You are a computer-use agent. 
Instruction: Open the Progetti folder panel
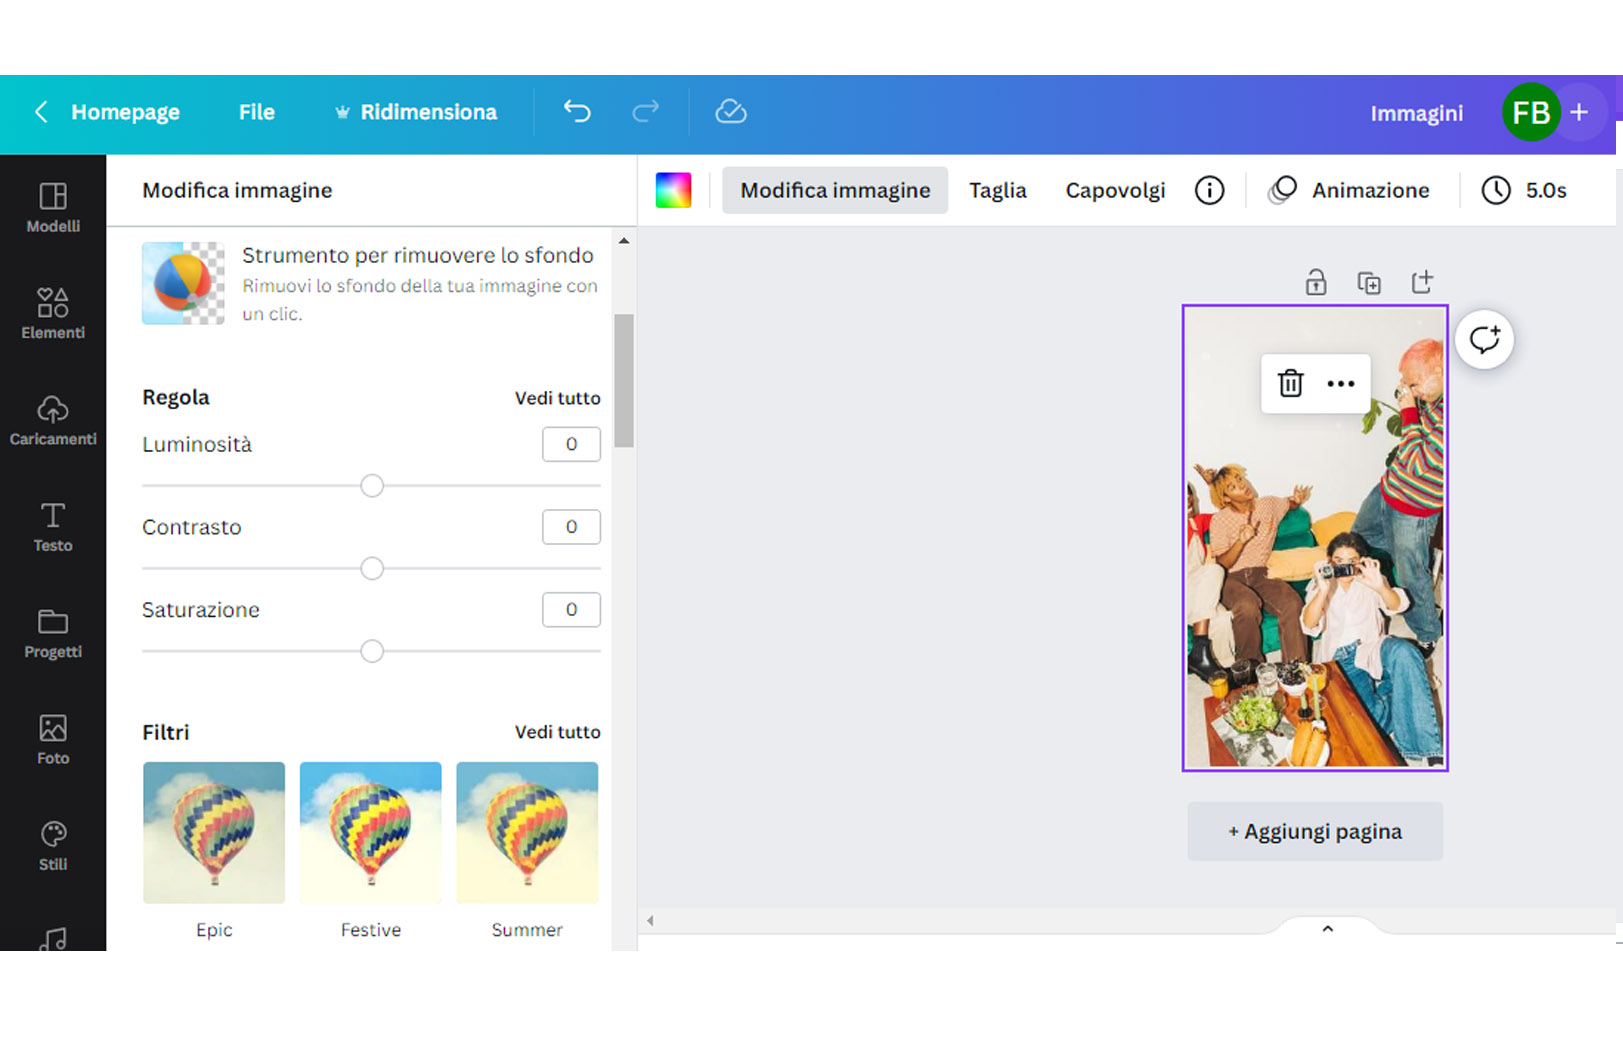pos(53,633)
